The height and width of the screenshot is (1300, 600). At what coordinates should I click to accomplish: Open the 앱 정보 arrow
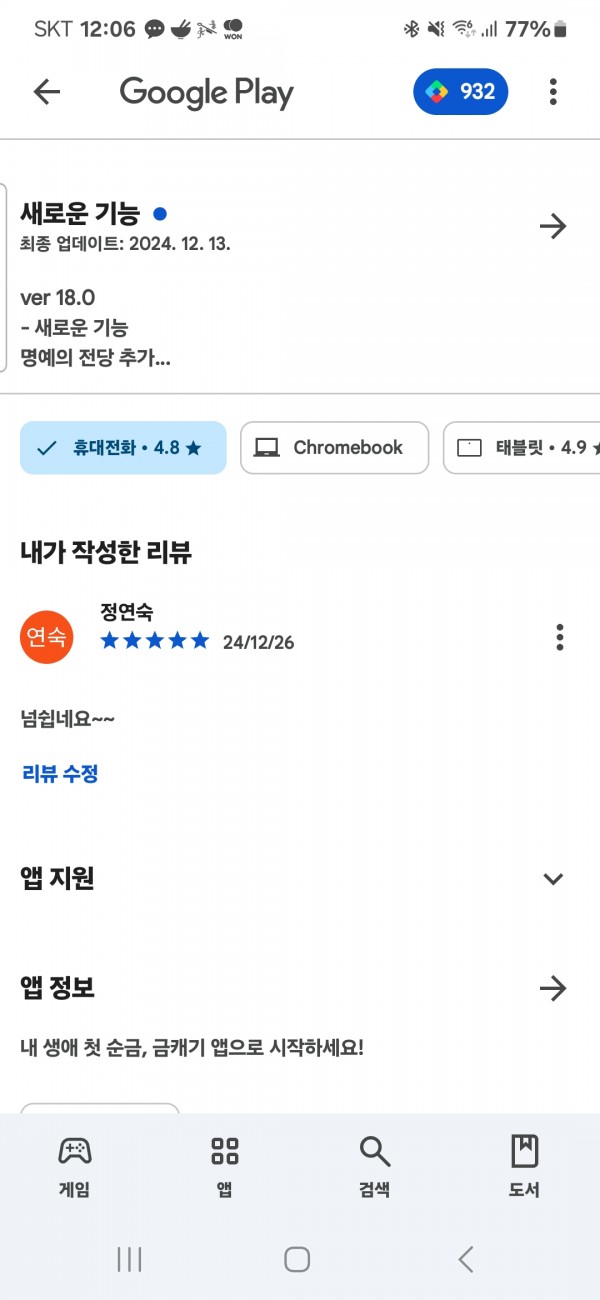click(x=553, y=989)
